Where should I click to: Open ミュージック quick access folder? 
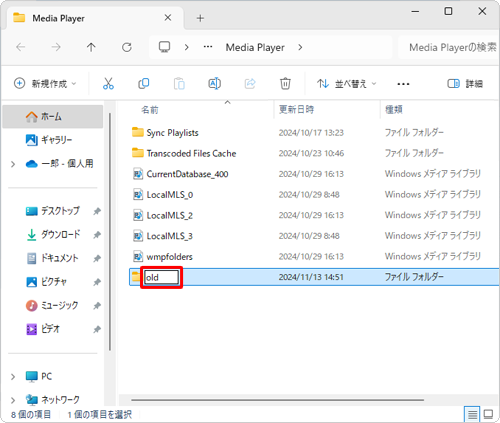(x=53, y=306)
